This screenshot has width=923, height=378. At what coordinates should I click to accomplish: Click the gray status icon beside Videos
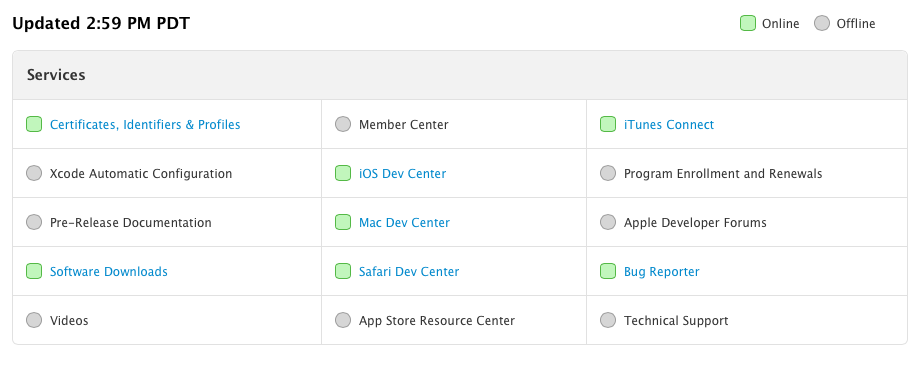click(x=34, y=320)
